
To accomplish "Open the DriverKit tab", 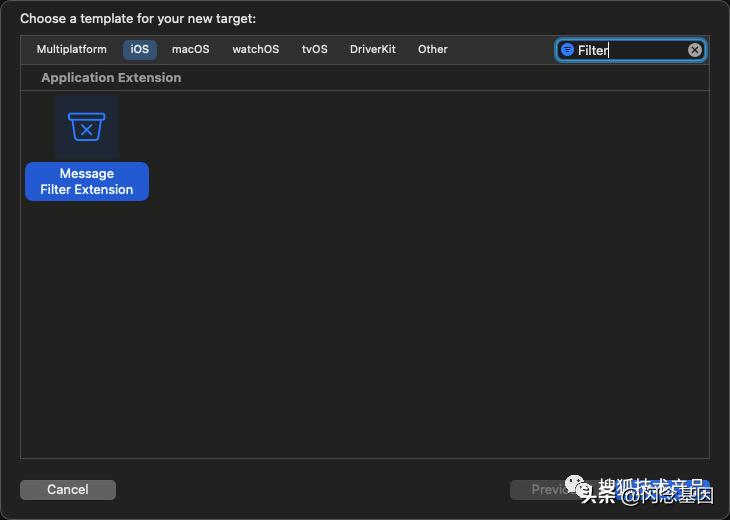I will [x=372, y=49].
